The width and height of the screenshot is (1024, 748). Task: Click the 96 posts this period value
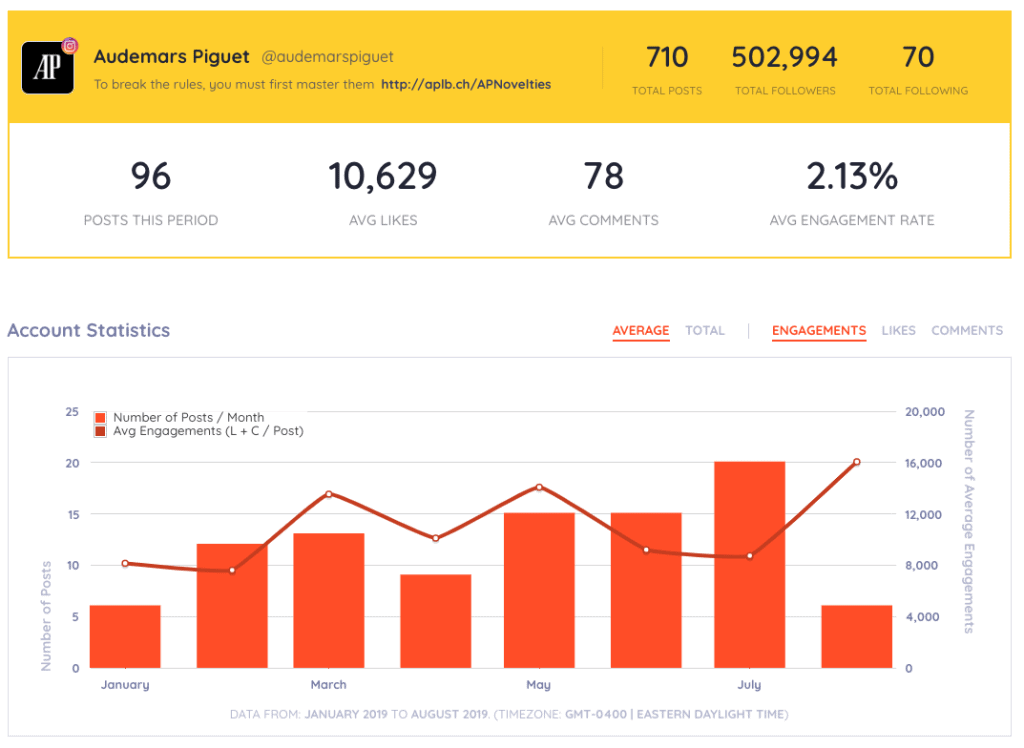click(151, 176)
